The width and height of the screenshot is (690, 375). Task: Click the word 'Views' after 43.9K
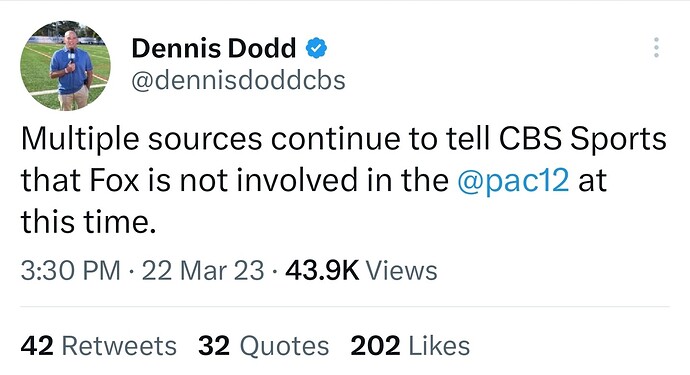point(402,270)
